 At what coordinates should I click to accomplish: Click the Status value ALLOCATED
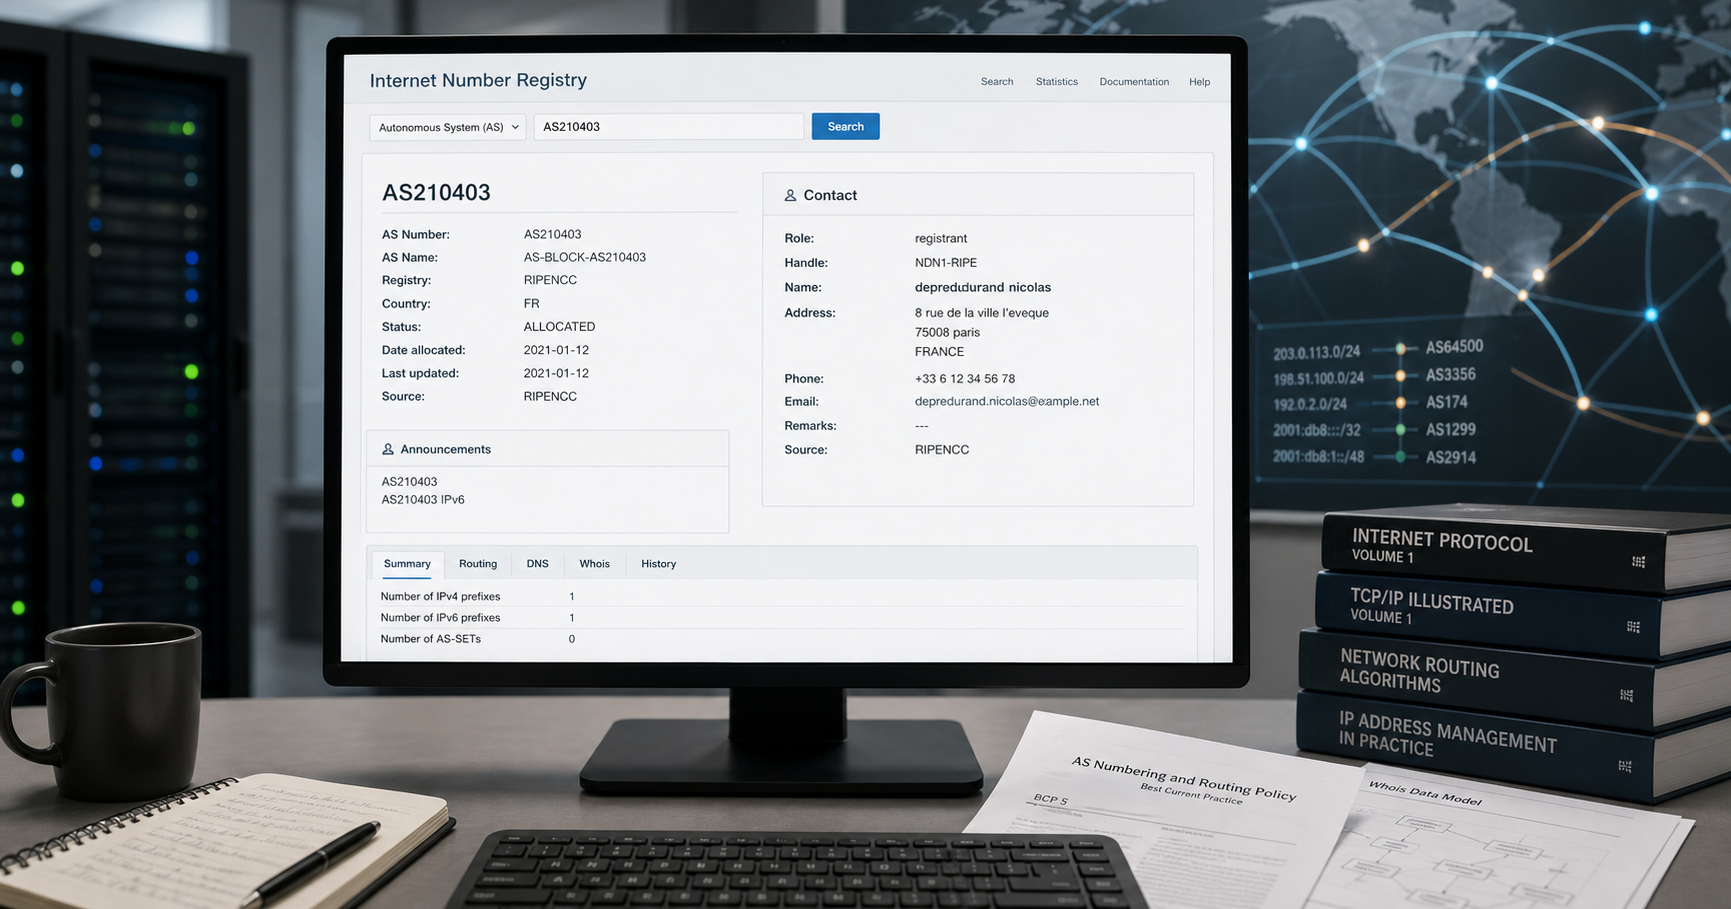coord(559,327)
